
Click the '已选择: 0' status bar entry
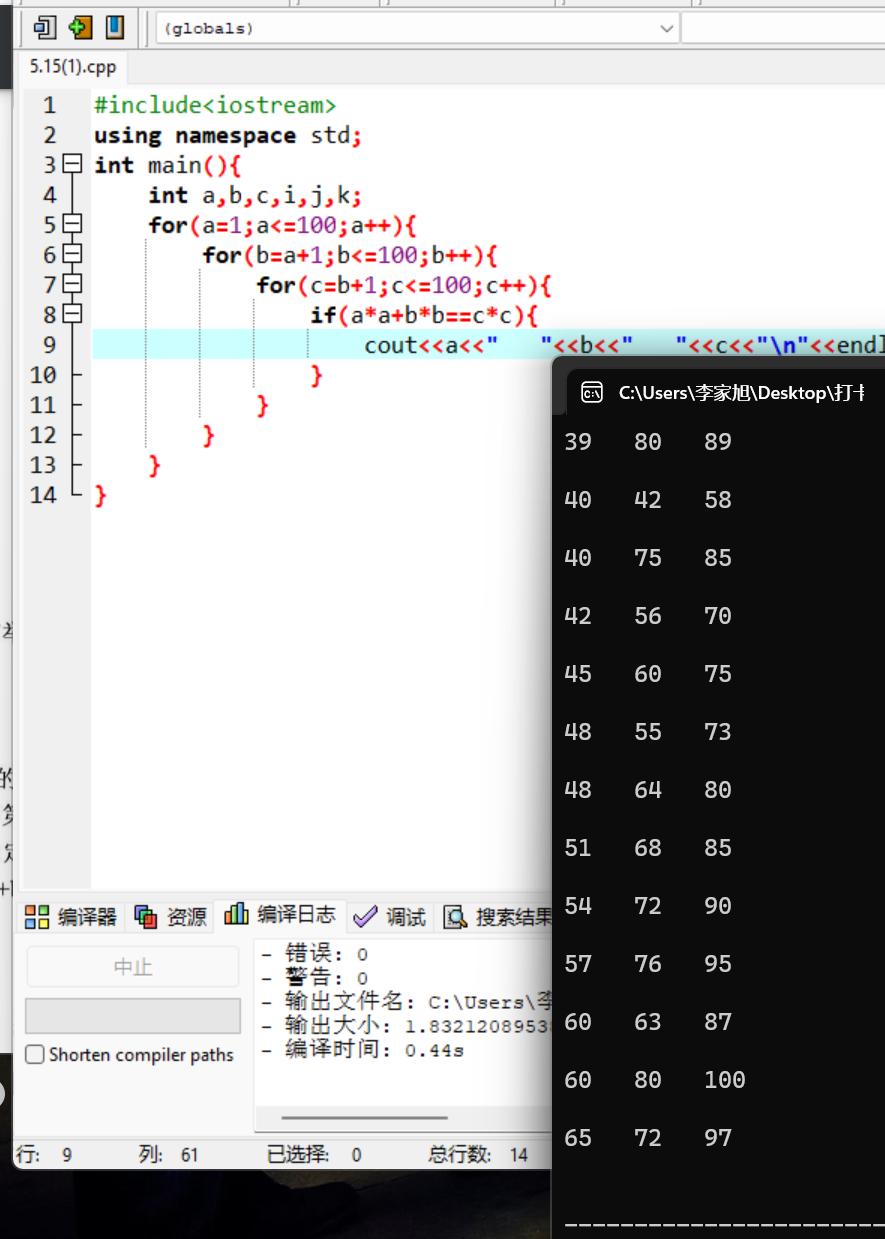314,1155
